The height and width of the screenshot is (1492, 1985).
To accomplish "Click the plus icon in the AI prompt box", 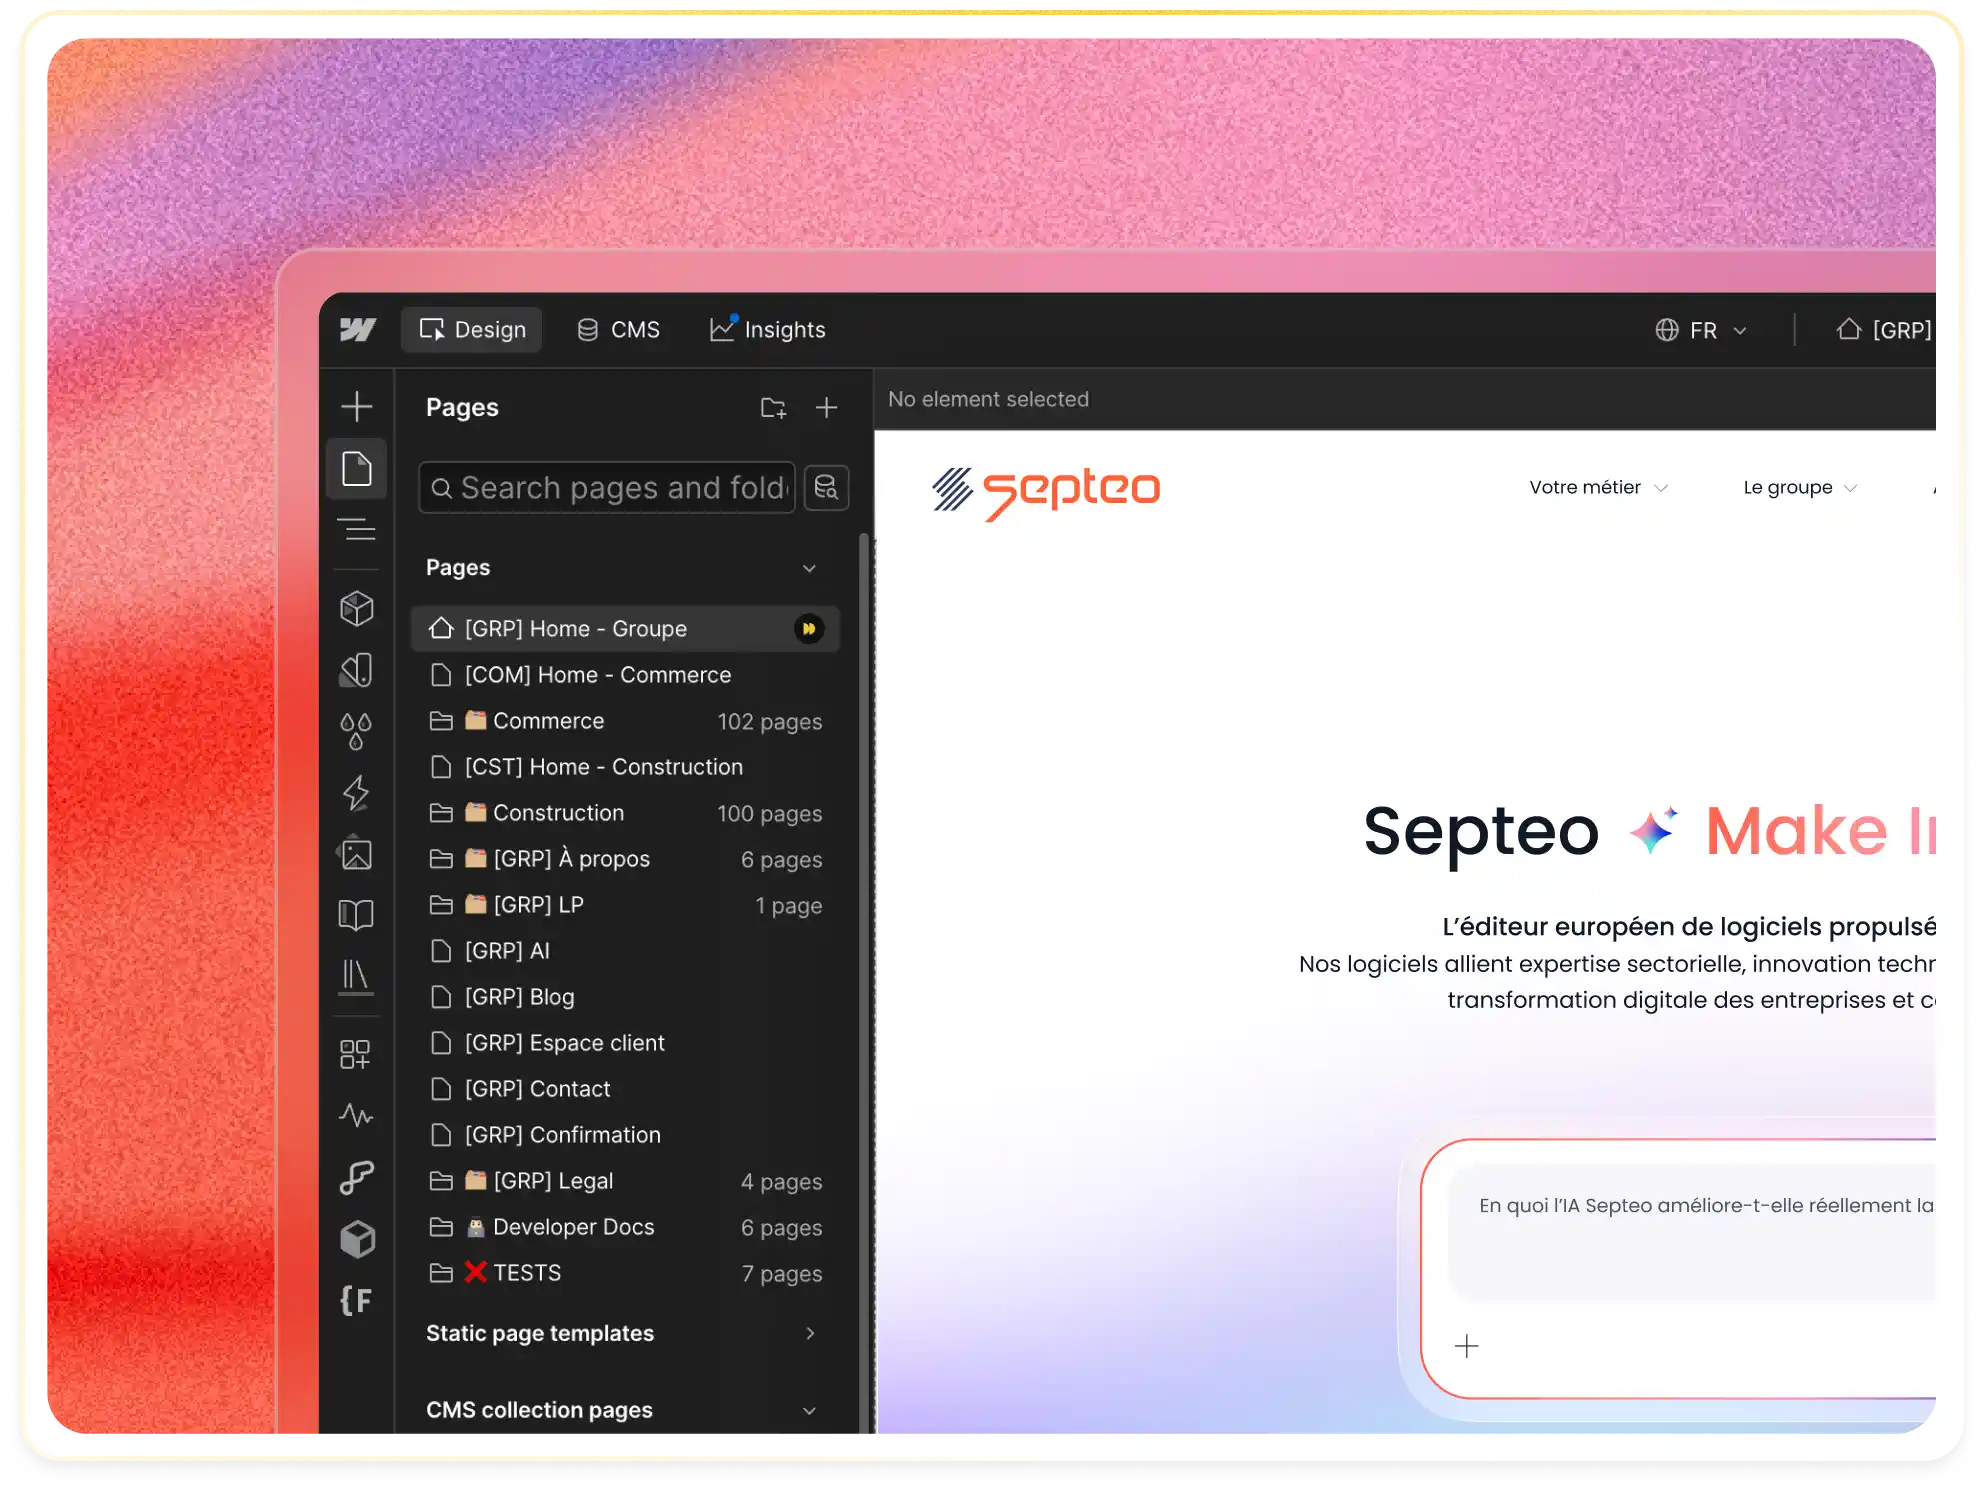I will pos(1466,1346).
